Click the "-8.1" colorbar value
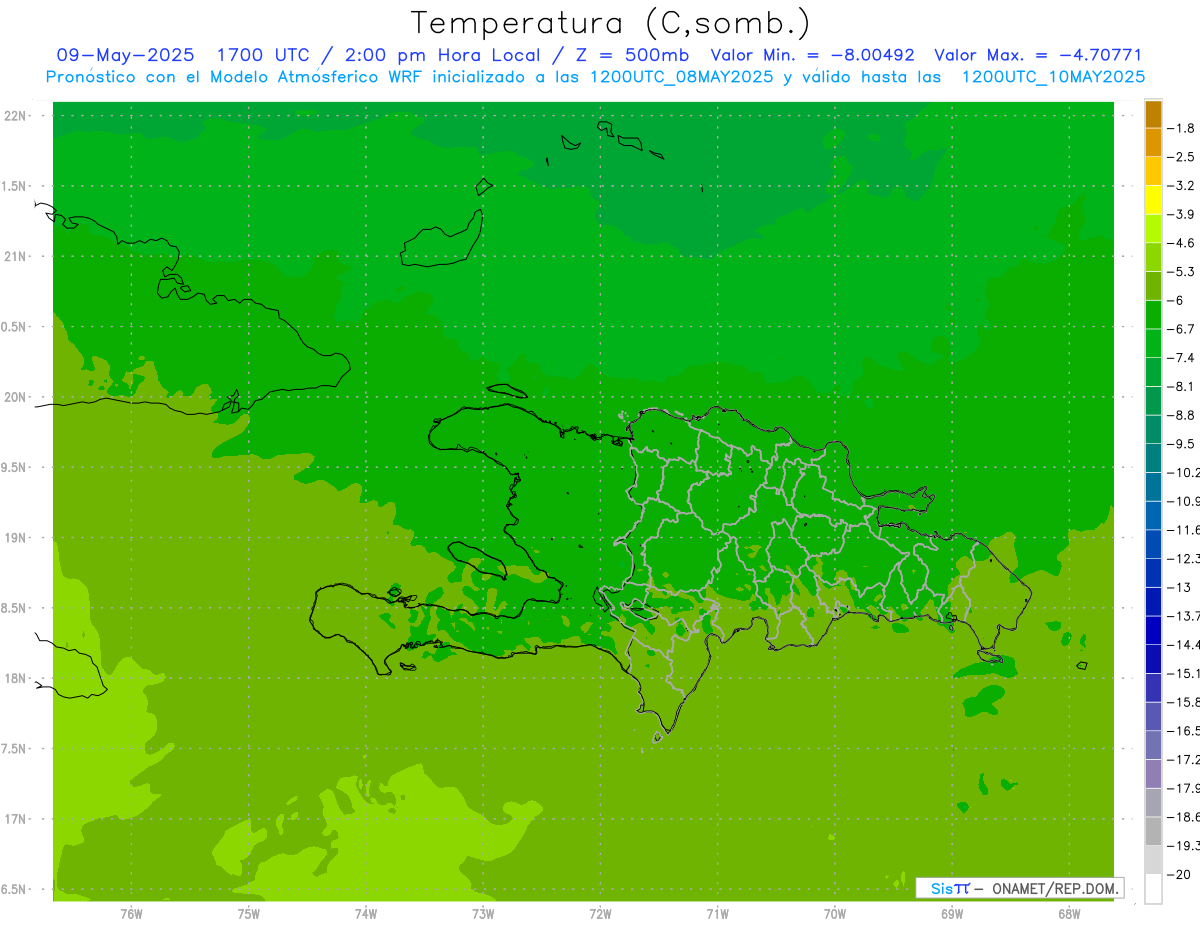The width and height of the screenshot is (1200, 927). [1181, 386]
